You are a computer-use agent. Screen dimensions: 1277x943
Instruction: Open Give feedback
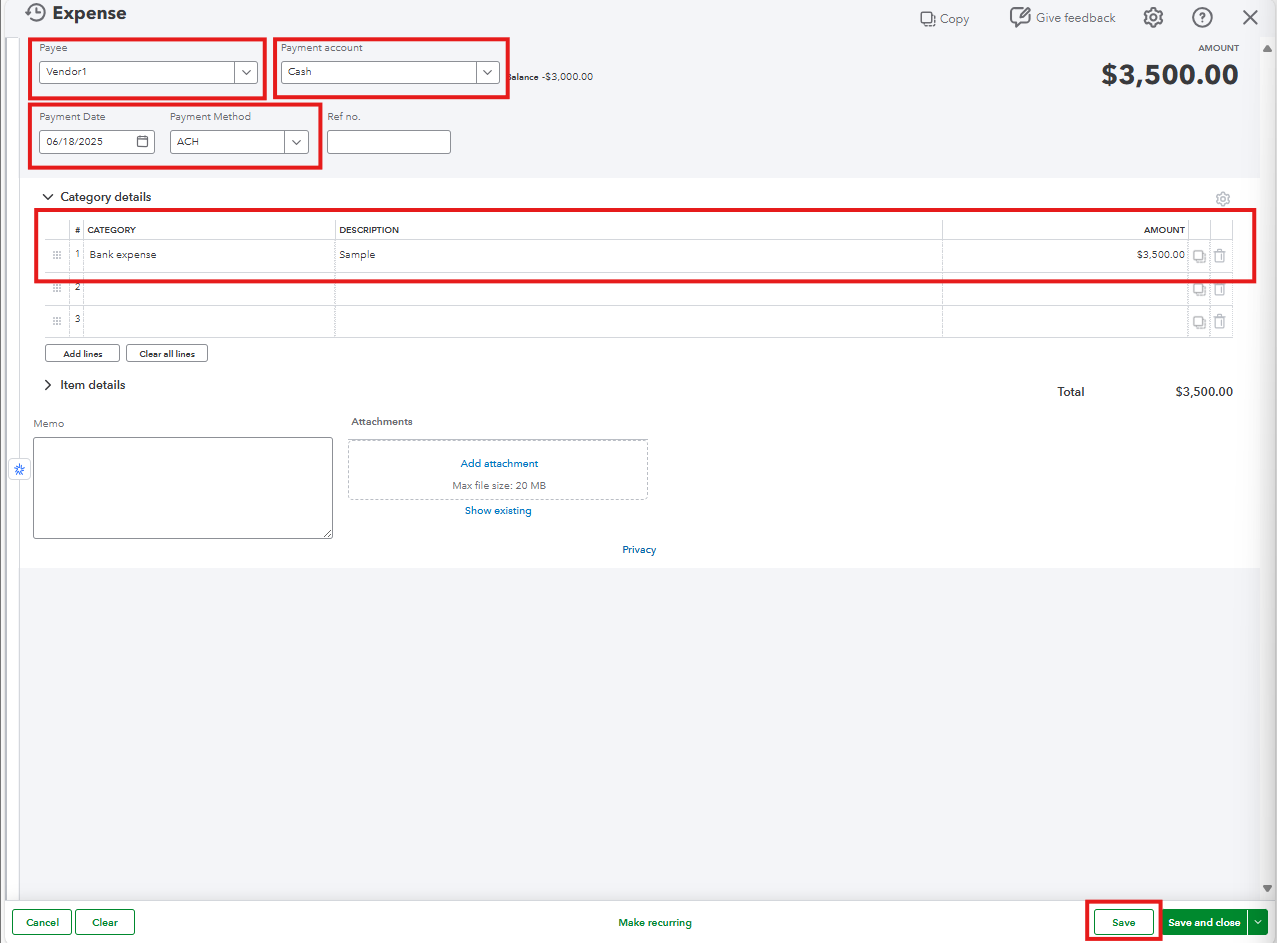point(1062,17)
